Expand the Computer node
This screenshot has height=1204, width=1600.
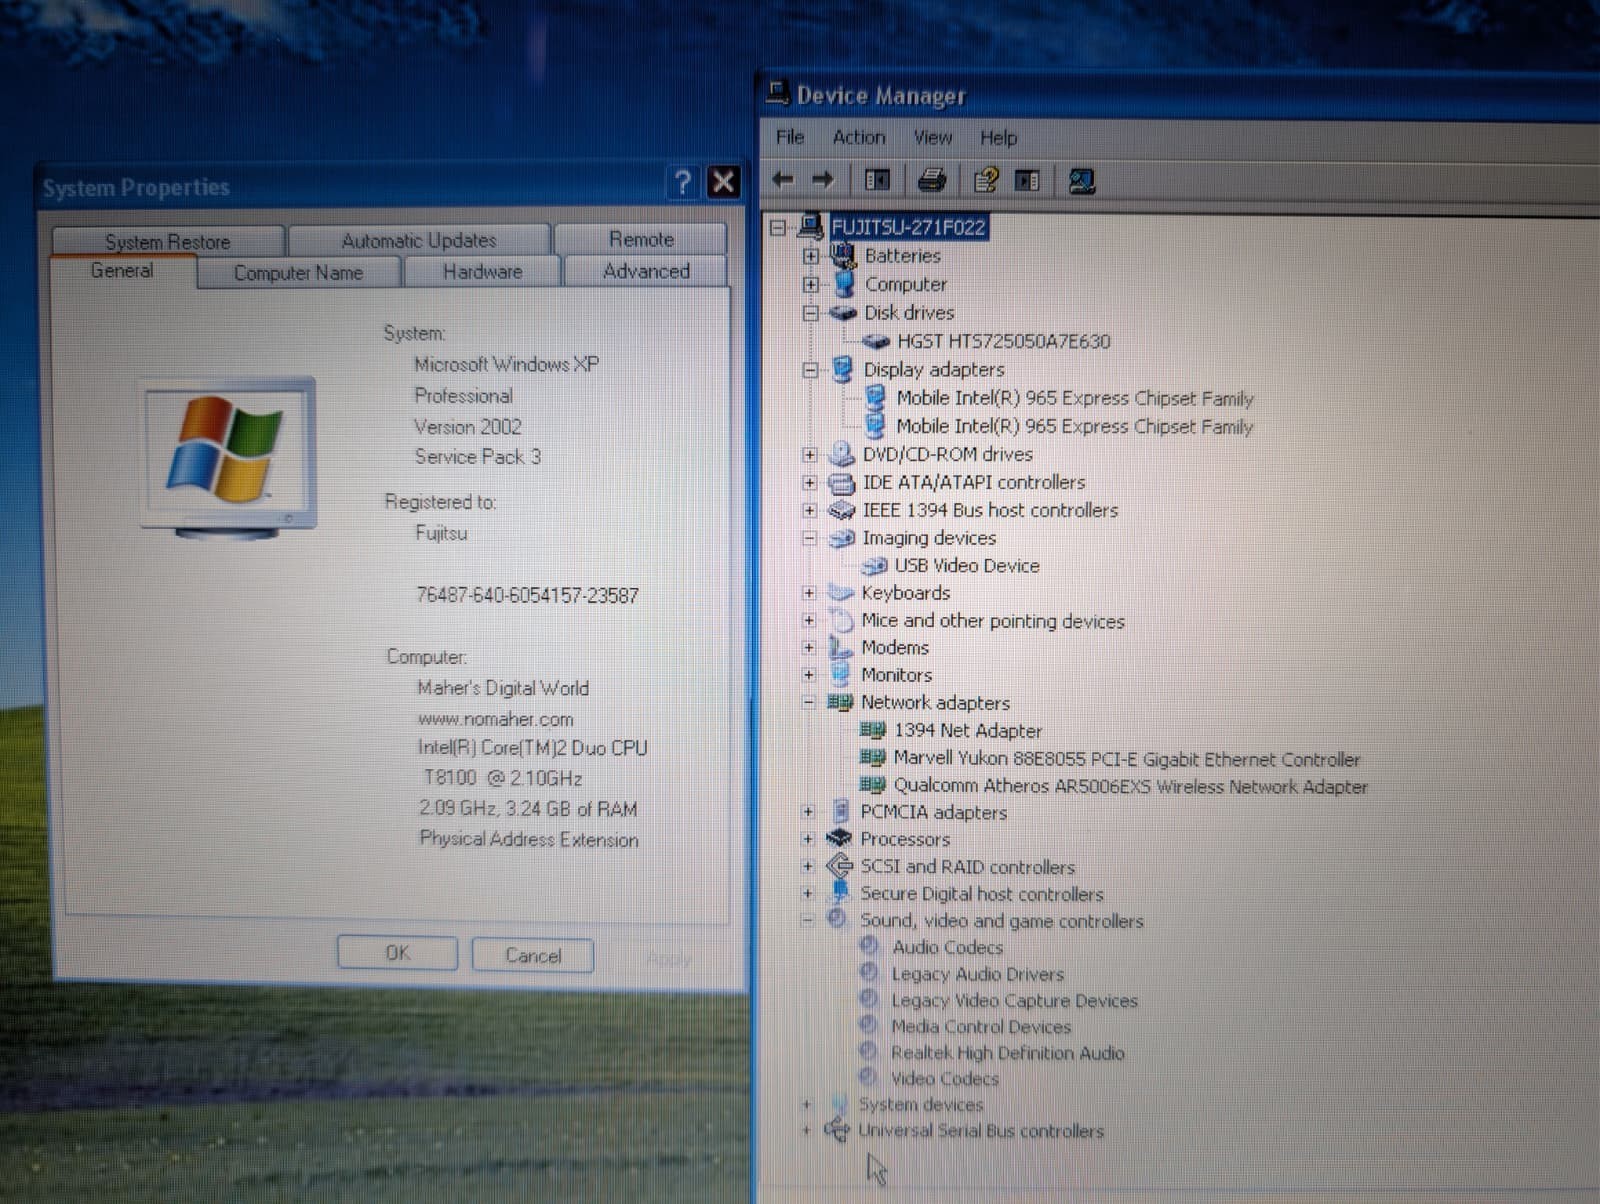811,285
